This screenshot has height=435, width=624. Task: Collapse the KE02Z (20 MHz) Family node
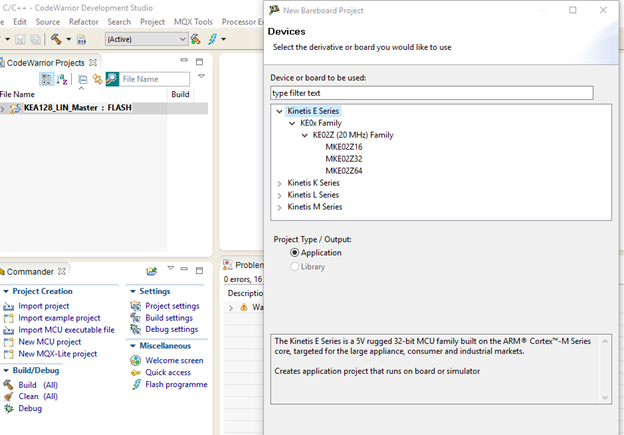click(305, 135)
